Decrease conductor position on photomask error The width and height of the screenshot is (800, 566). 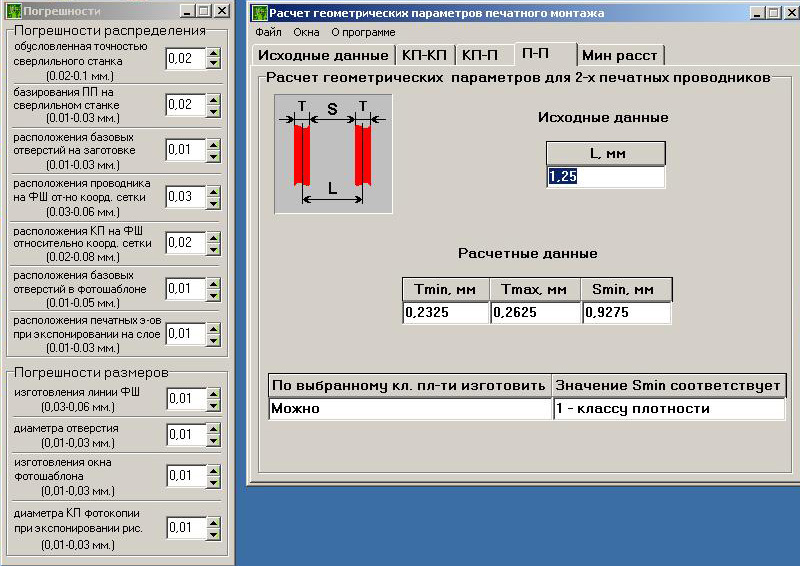click(x=213, y=203)
